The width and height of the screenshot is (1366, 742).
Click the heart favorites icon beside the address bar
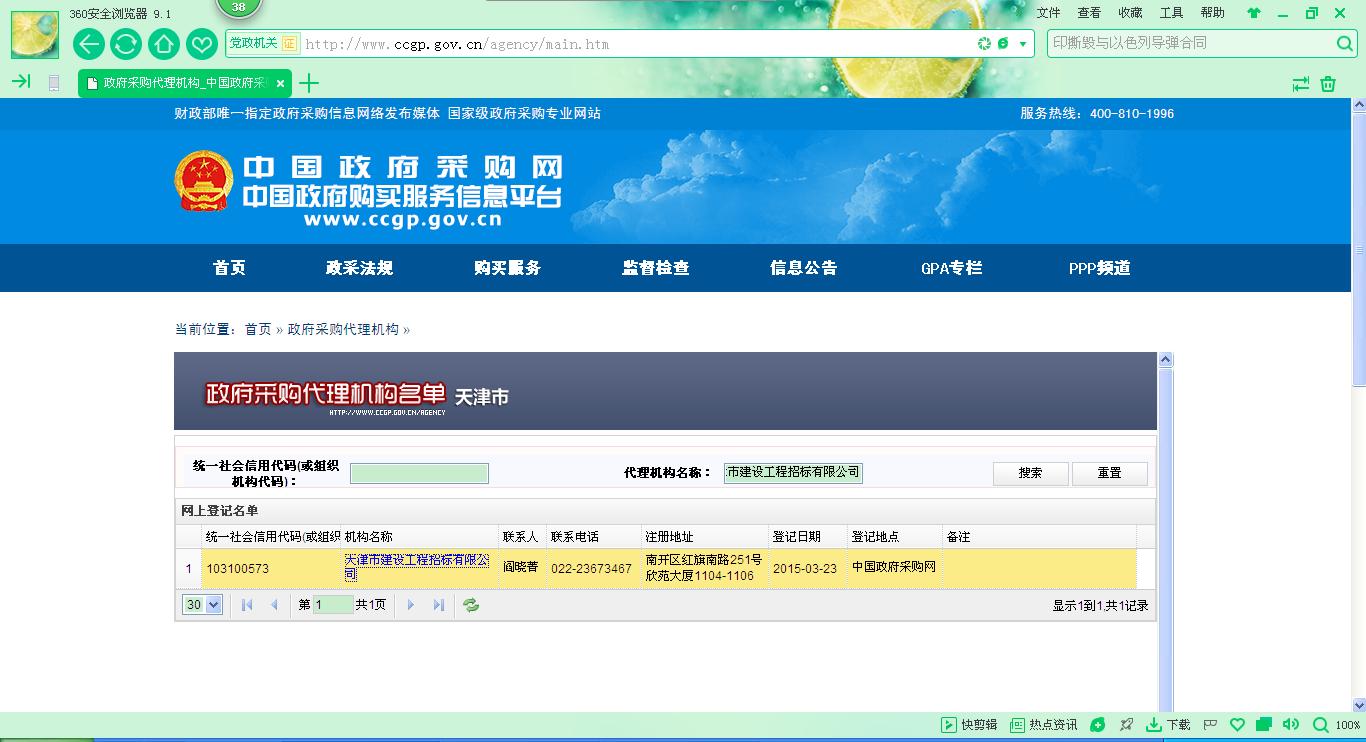coord(201,44)
